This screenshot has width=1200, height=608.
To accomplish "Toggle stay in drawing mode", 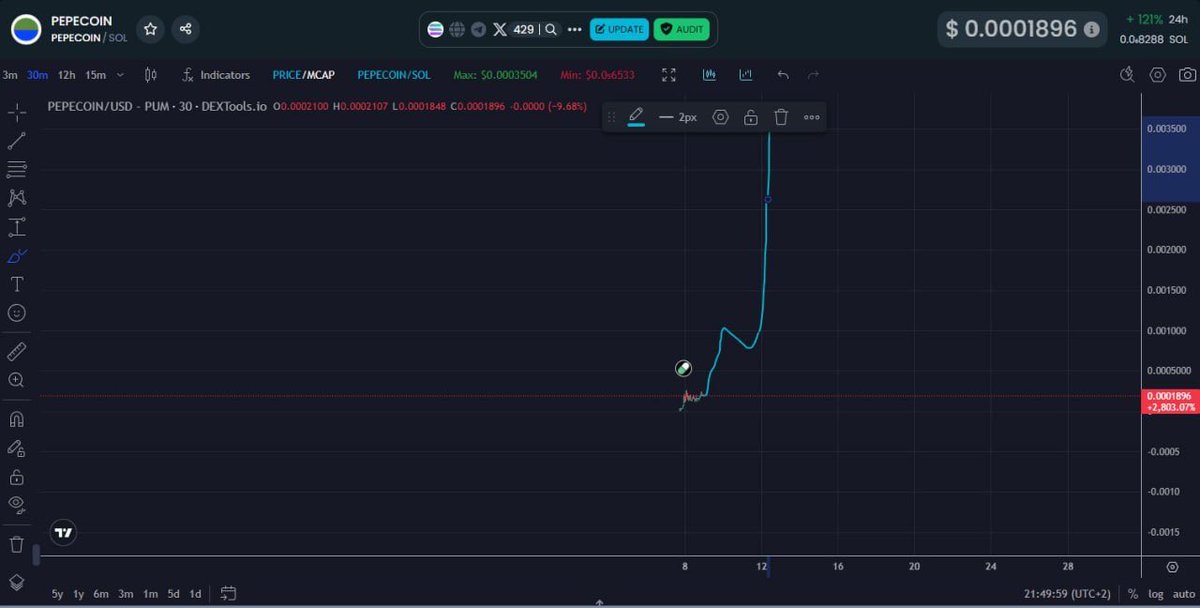I will [17, 448].
